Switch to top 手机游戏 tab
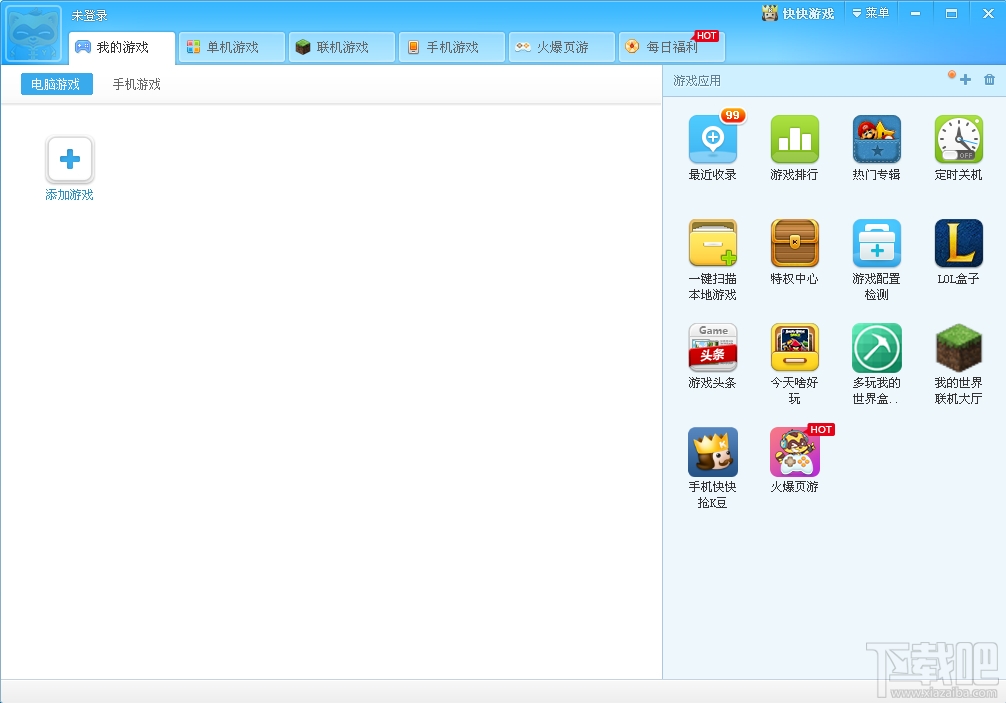 (452, 47)
